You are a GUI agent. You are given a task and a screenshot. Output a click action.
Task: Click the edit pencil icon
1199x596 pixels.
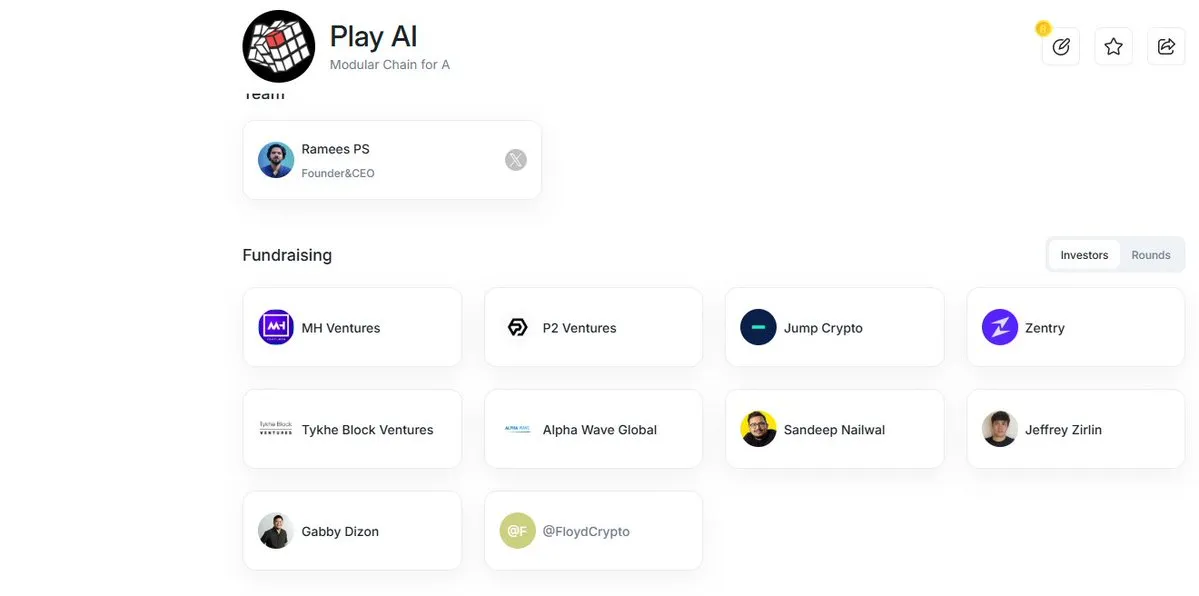pos(1061,47)
